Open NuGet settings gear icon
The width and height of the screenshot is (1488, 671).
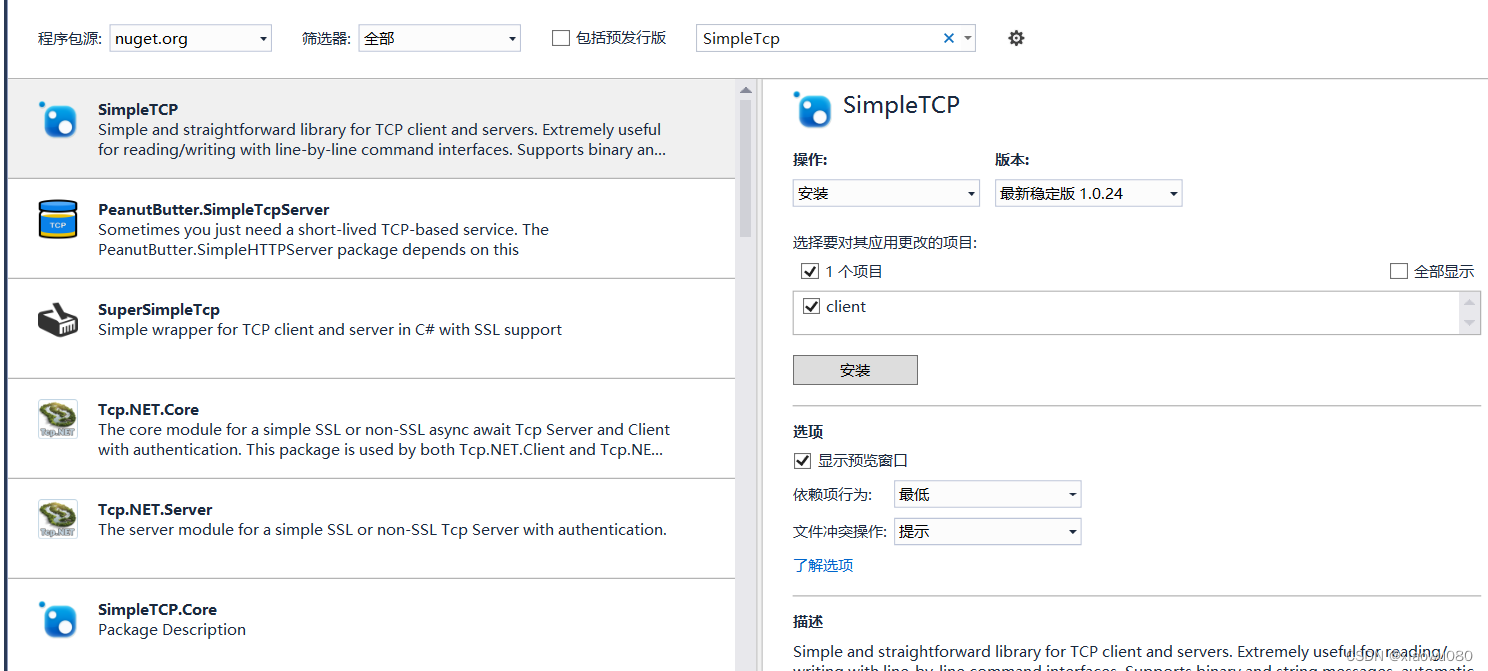click(x=1016, y=38)
